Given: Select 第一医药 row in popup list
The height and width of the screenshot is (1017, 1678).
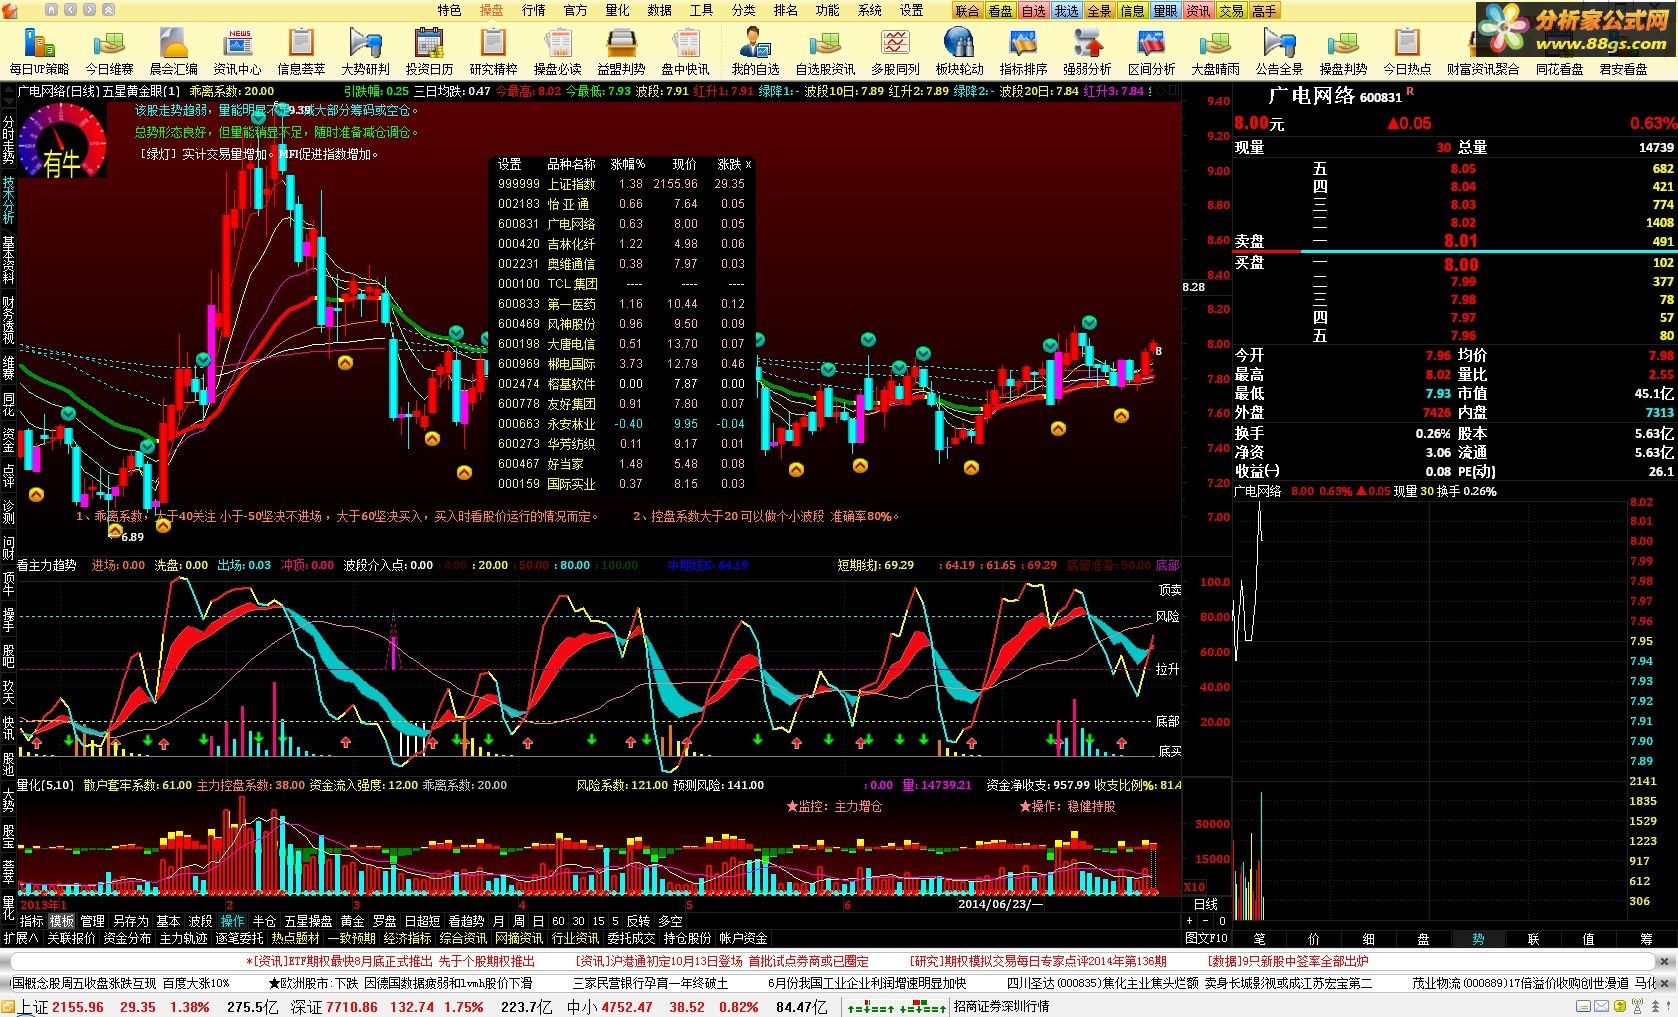Looking at the screenshot, I should point(621,304).
